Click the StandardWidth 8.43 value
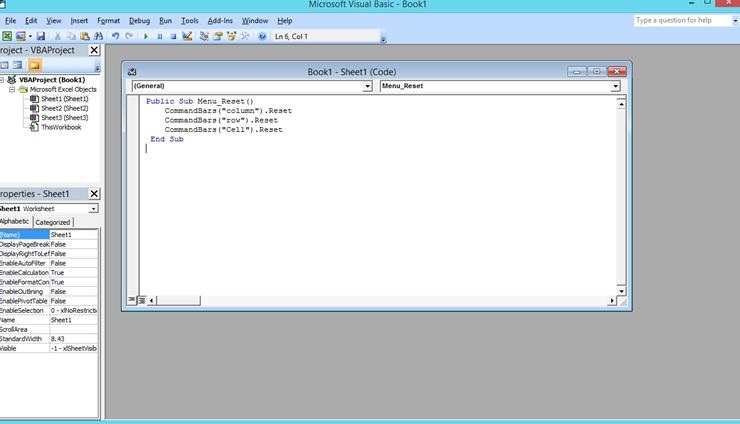 tap(74, 339)
